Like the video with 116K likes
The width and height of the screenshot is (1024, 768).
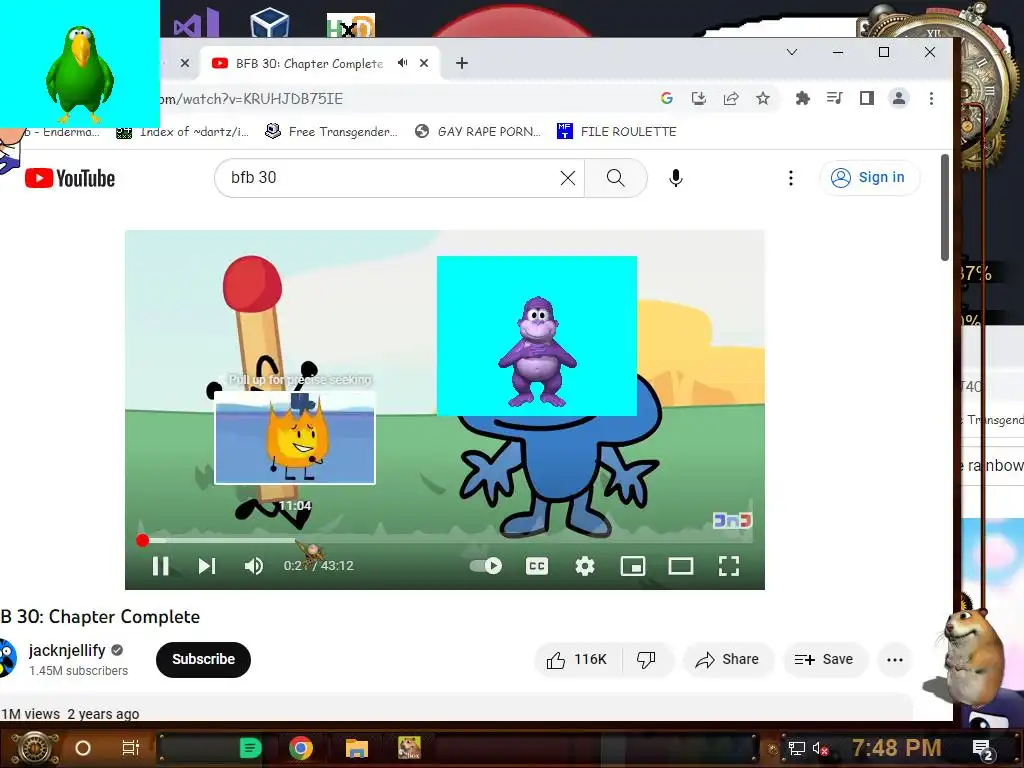pos(577,660)
